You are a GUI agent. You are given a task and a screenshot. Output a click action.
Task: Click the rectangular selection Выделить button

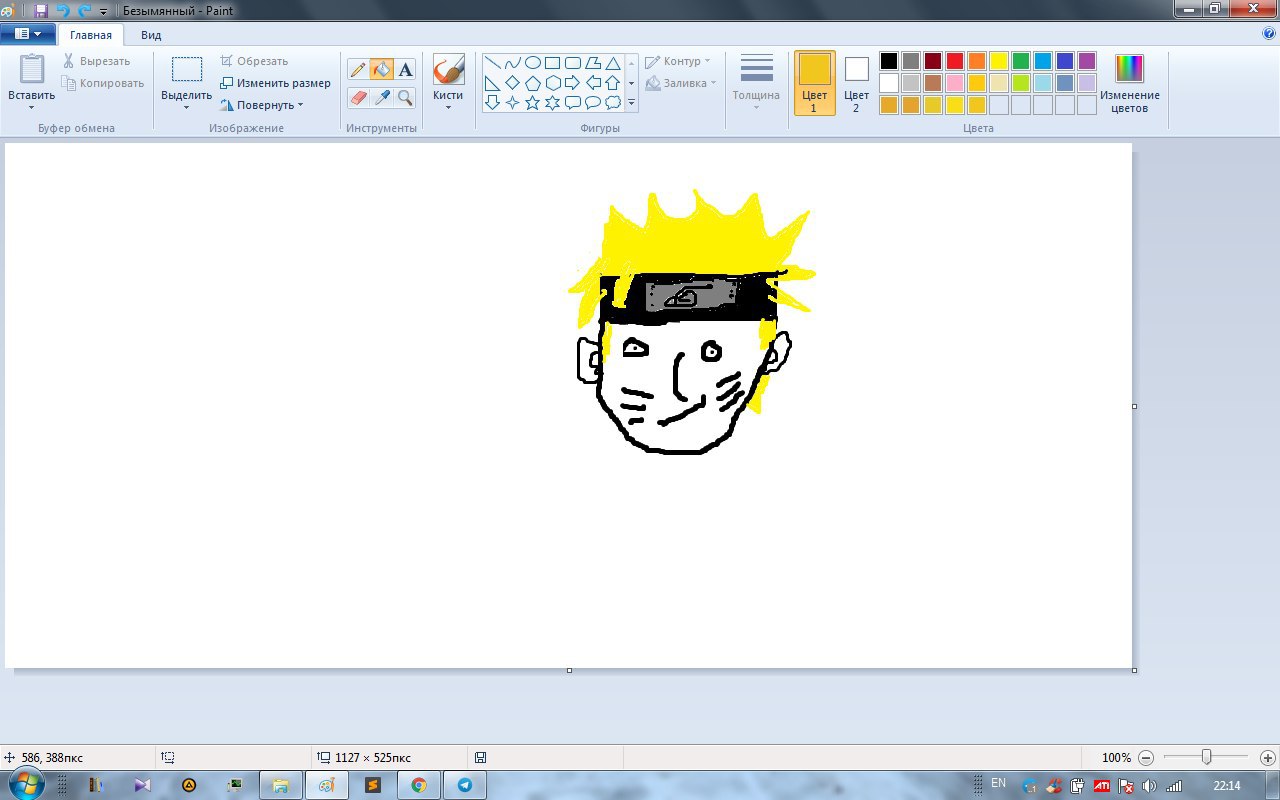186,70
